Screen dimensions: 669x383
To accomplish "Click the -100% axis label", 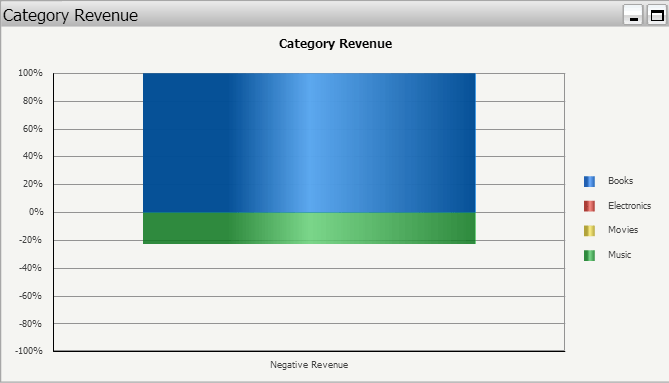I will point(29,351).
